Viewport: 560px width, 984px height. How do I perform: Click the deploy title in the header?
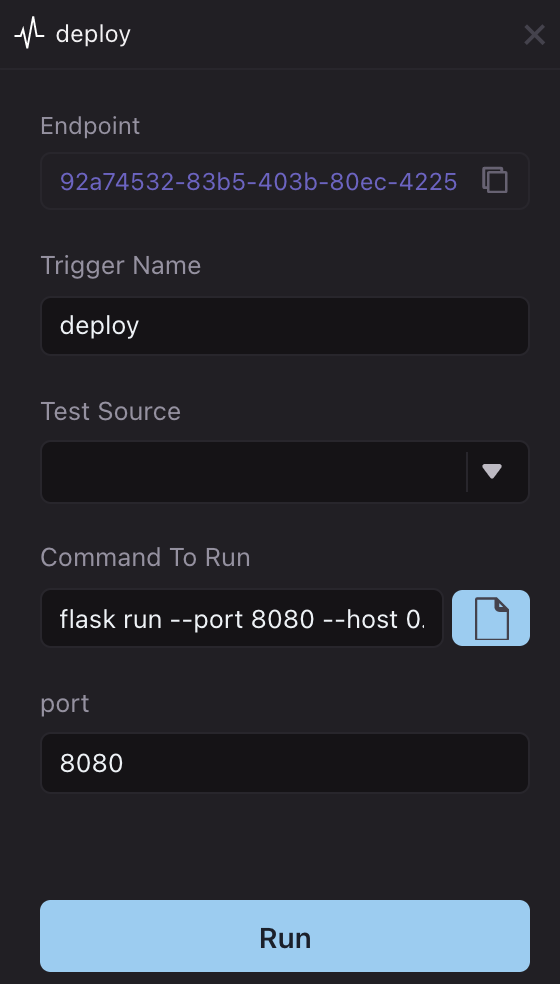tap(93, 34)
